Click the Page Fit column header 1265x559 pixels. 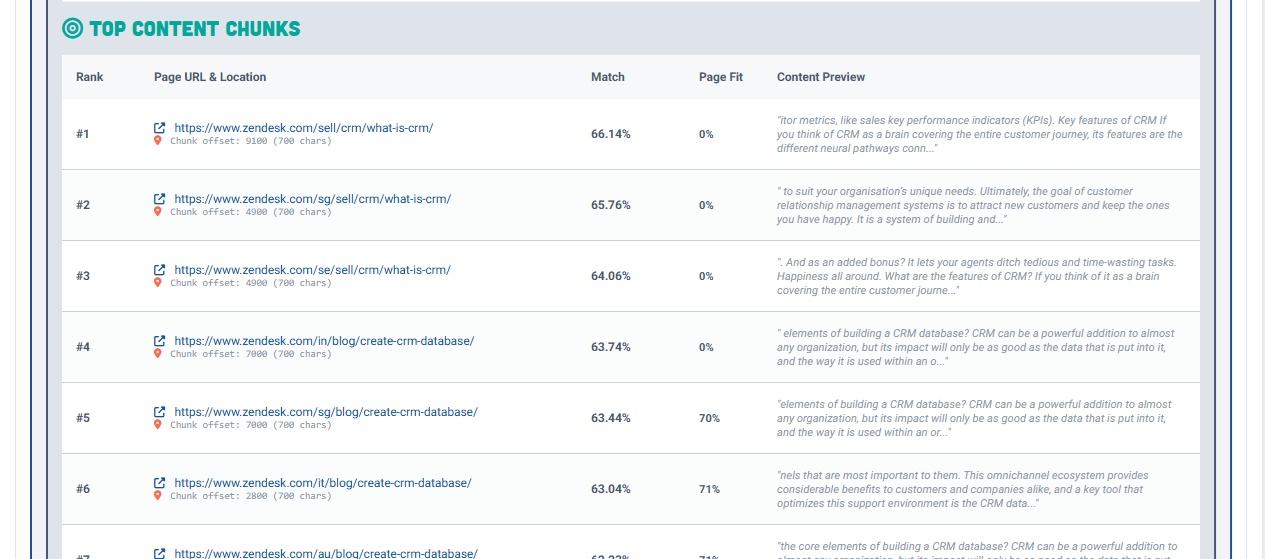tap(721, 77)
